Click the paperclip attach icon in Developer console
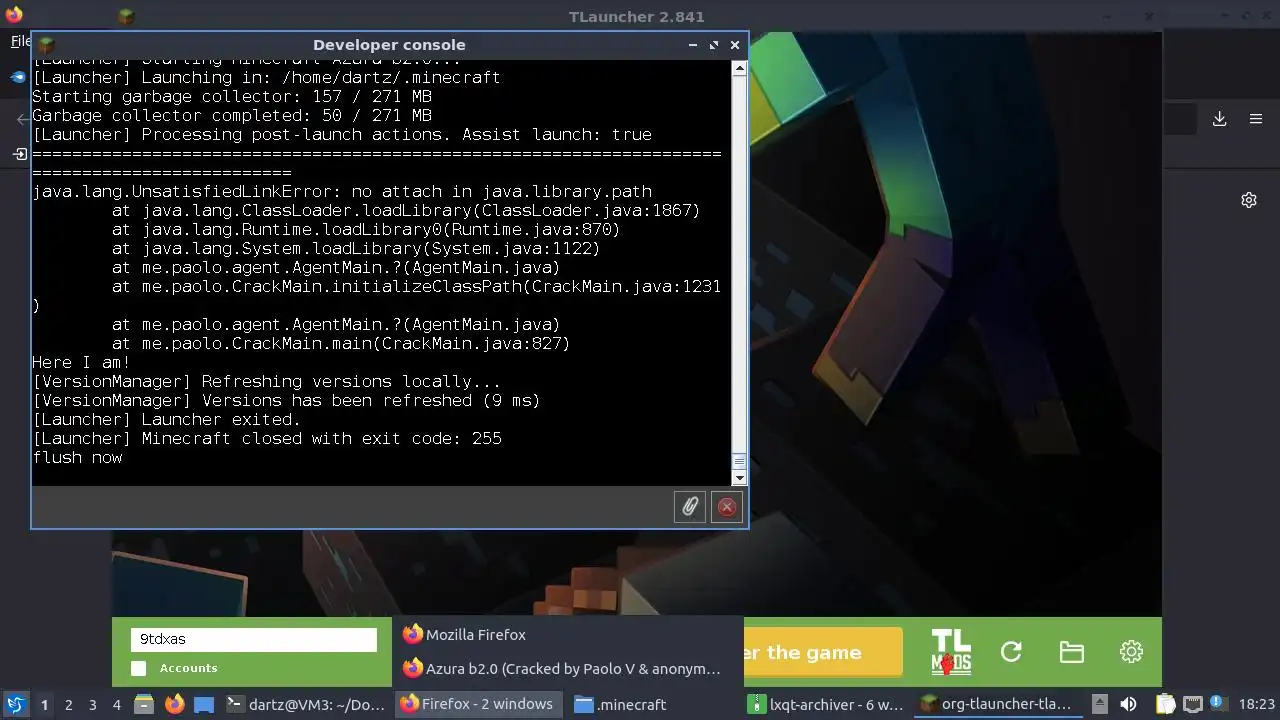The height and width of the screenshot is (720, 1280). [690, 507]
